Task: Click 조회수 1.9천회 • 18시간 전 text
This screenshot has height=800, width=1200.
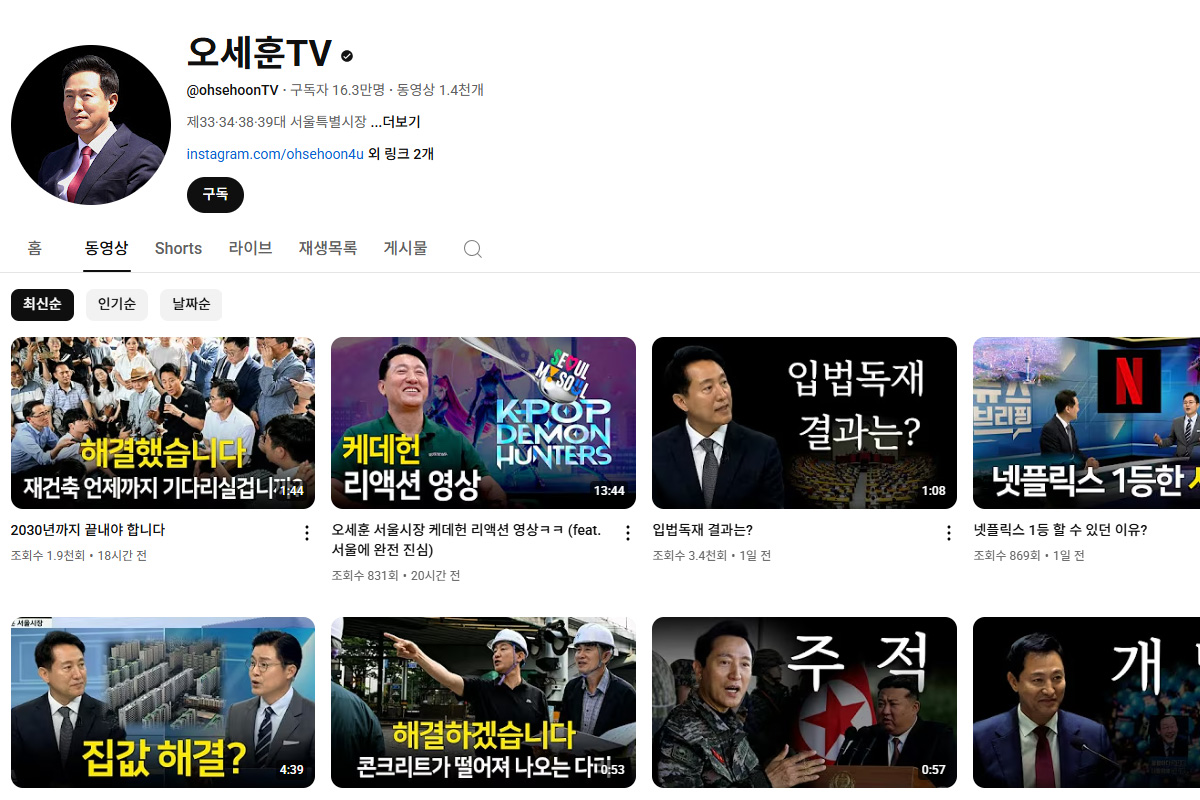Action: pos(79,555)
